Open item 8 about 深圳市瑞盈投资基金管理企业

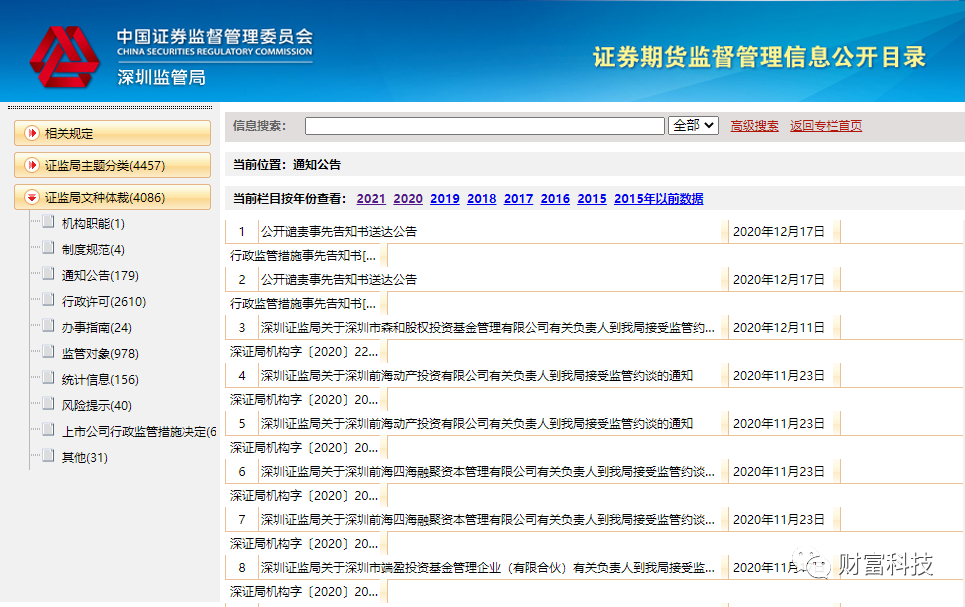(x=487, y=568)
